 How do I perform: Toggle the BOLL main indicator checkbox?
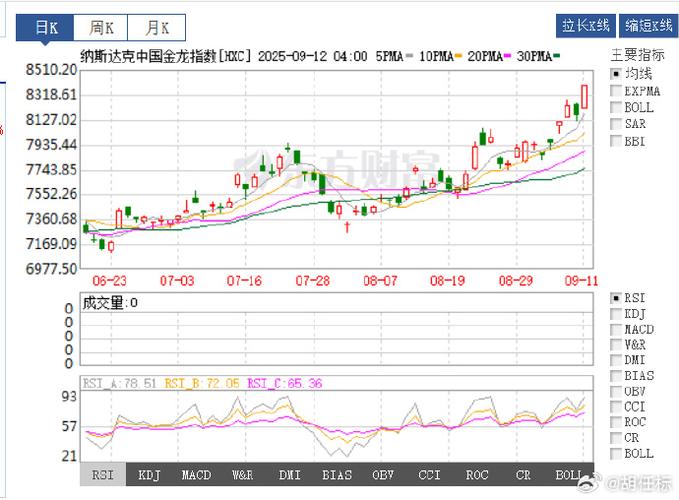tap(616, 107)
